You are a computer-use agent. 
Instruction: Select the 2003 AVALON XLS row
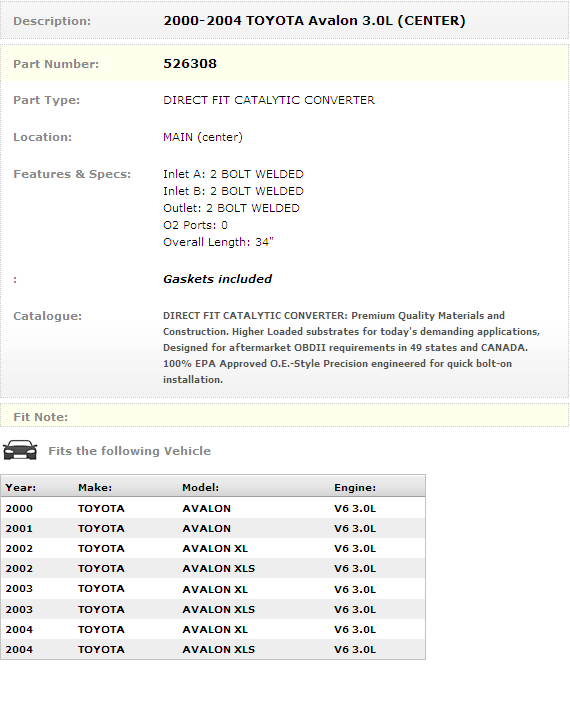pos(213,609)
